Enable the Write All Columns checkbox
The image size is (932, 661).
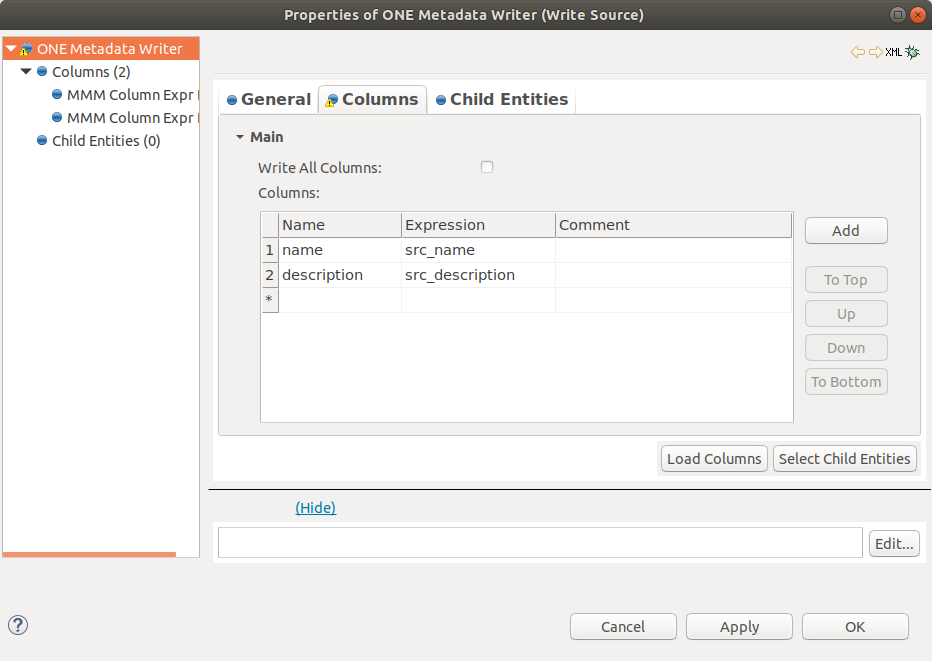487,167
